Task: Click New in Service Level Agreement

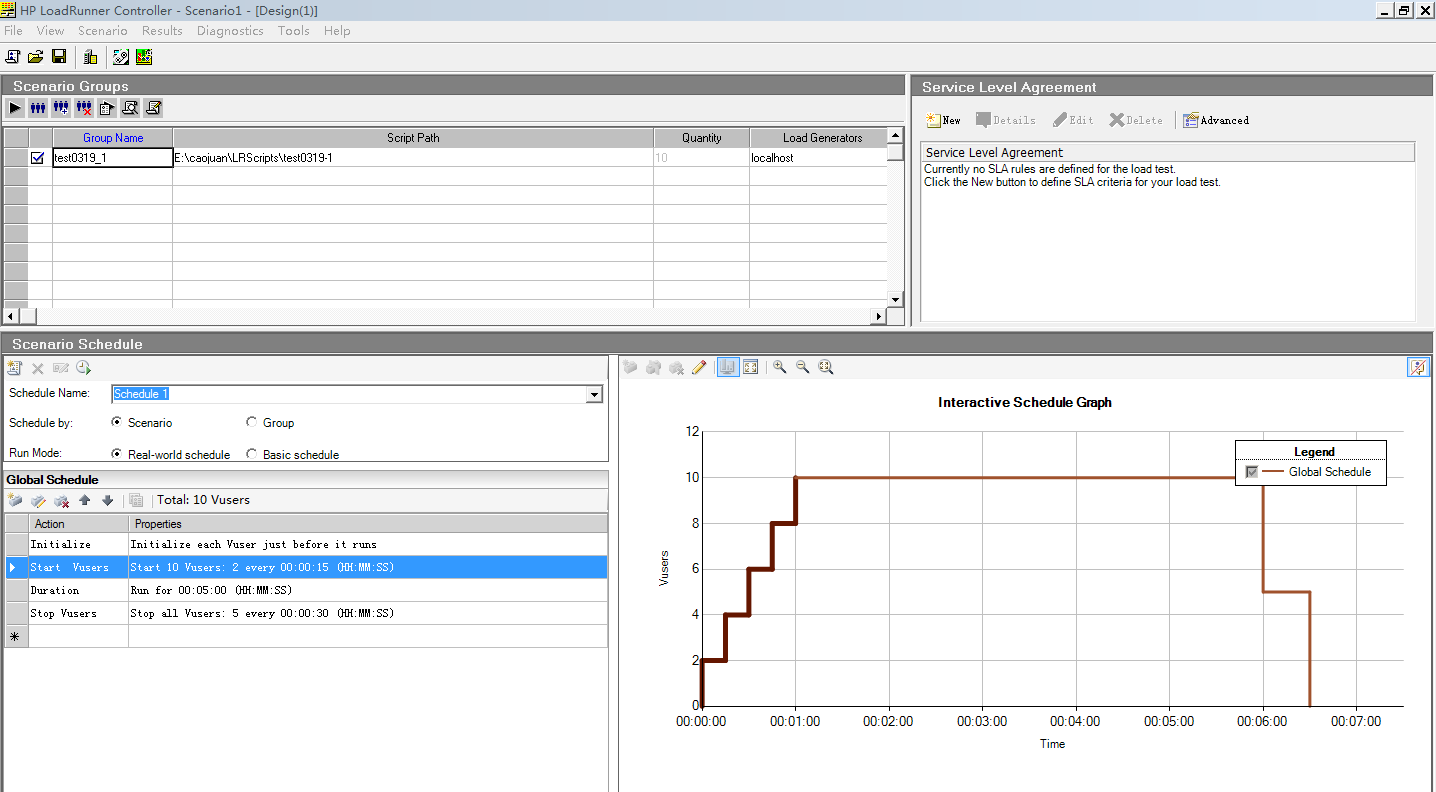Action: pos(943,120)
